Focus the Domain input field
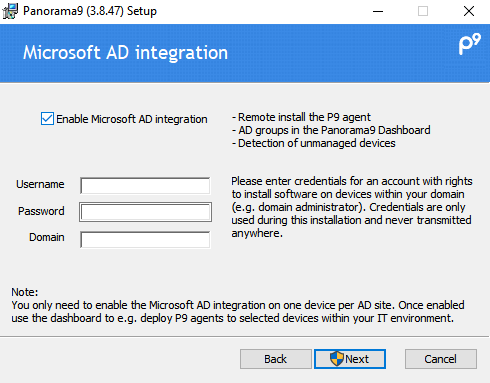 tap(145, 240)
